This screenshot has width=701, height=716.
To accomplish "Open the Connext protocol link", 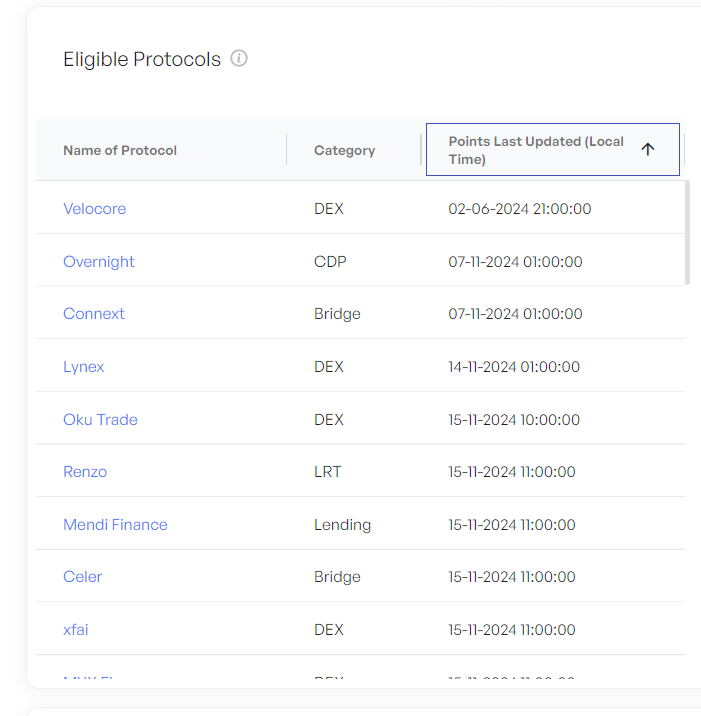I will (x=94, y=314).
